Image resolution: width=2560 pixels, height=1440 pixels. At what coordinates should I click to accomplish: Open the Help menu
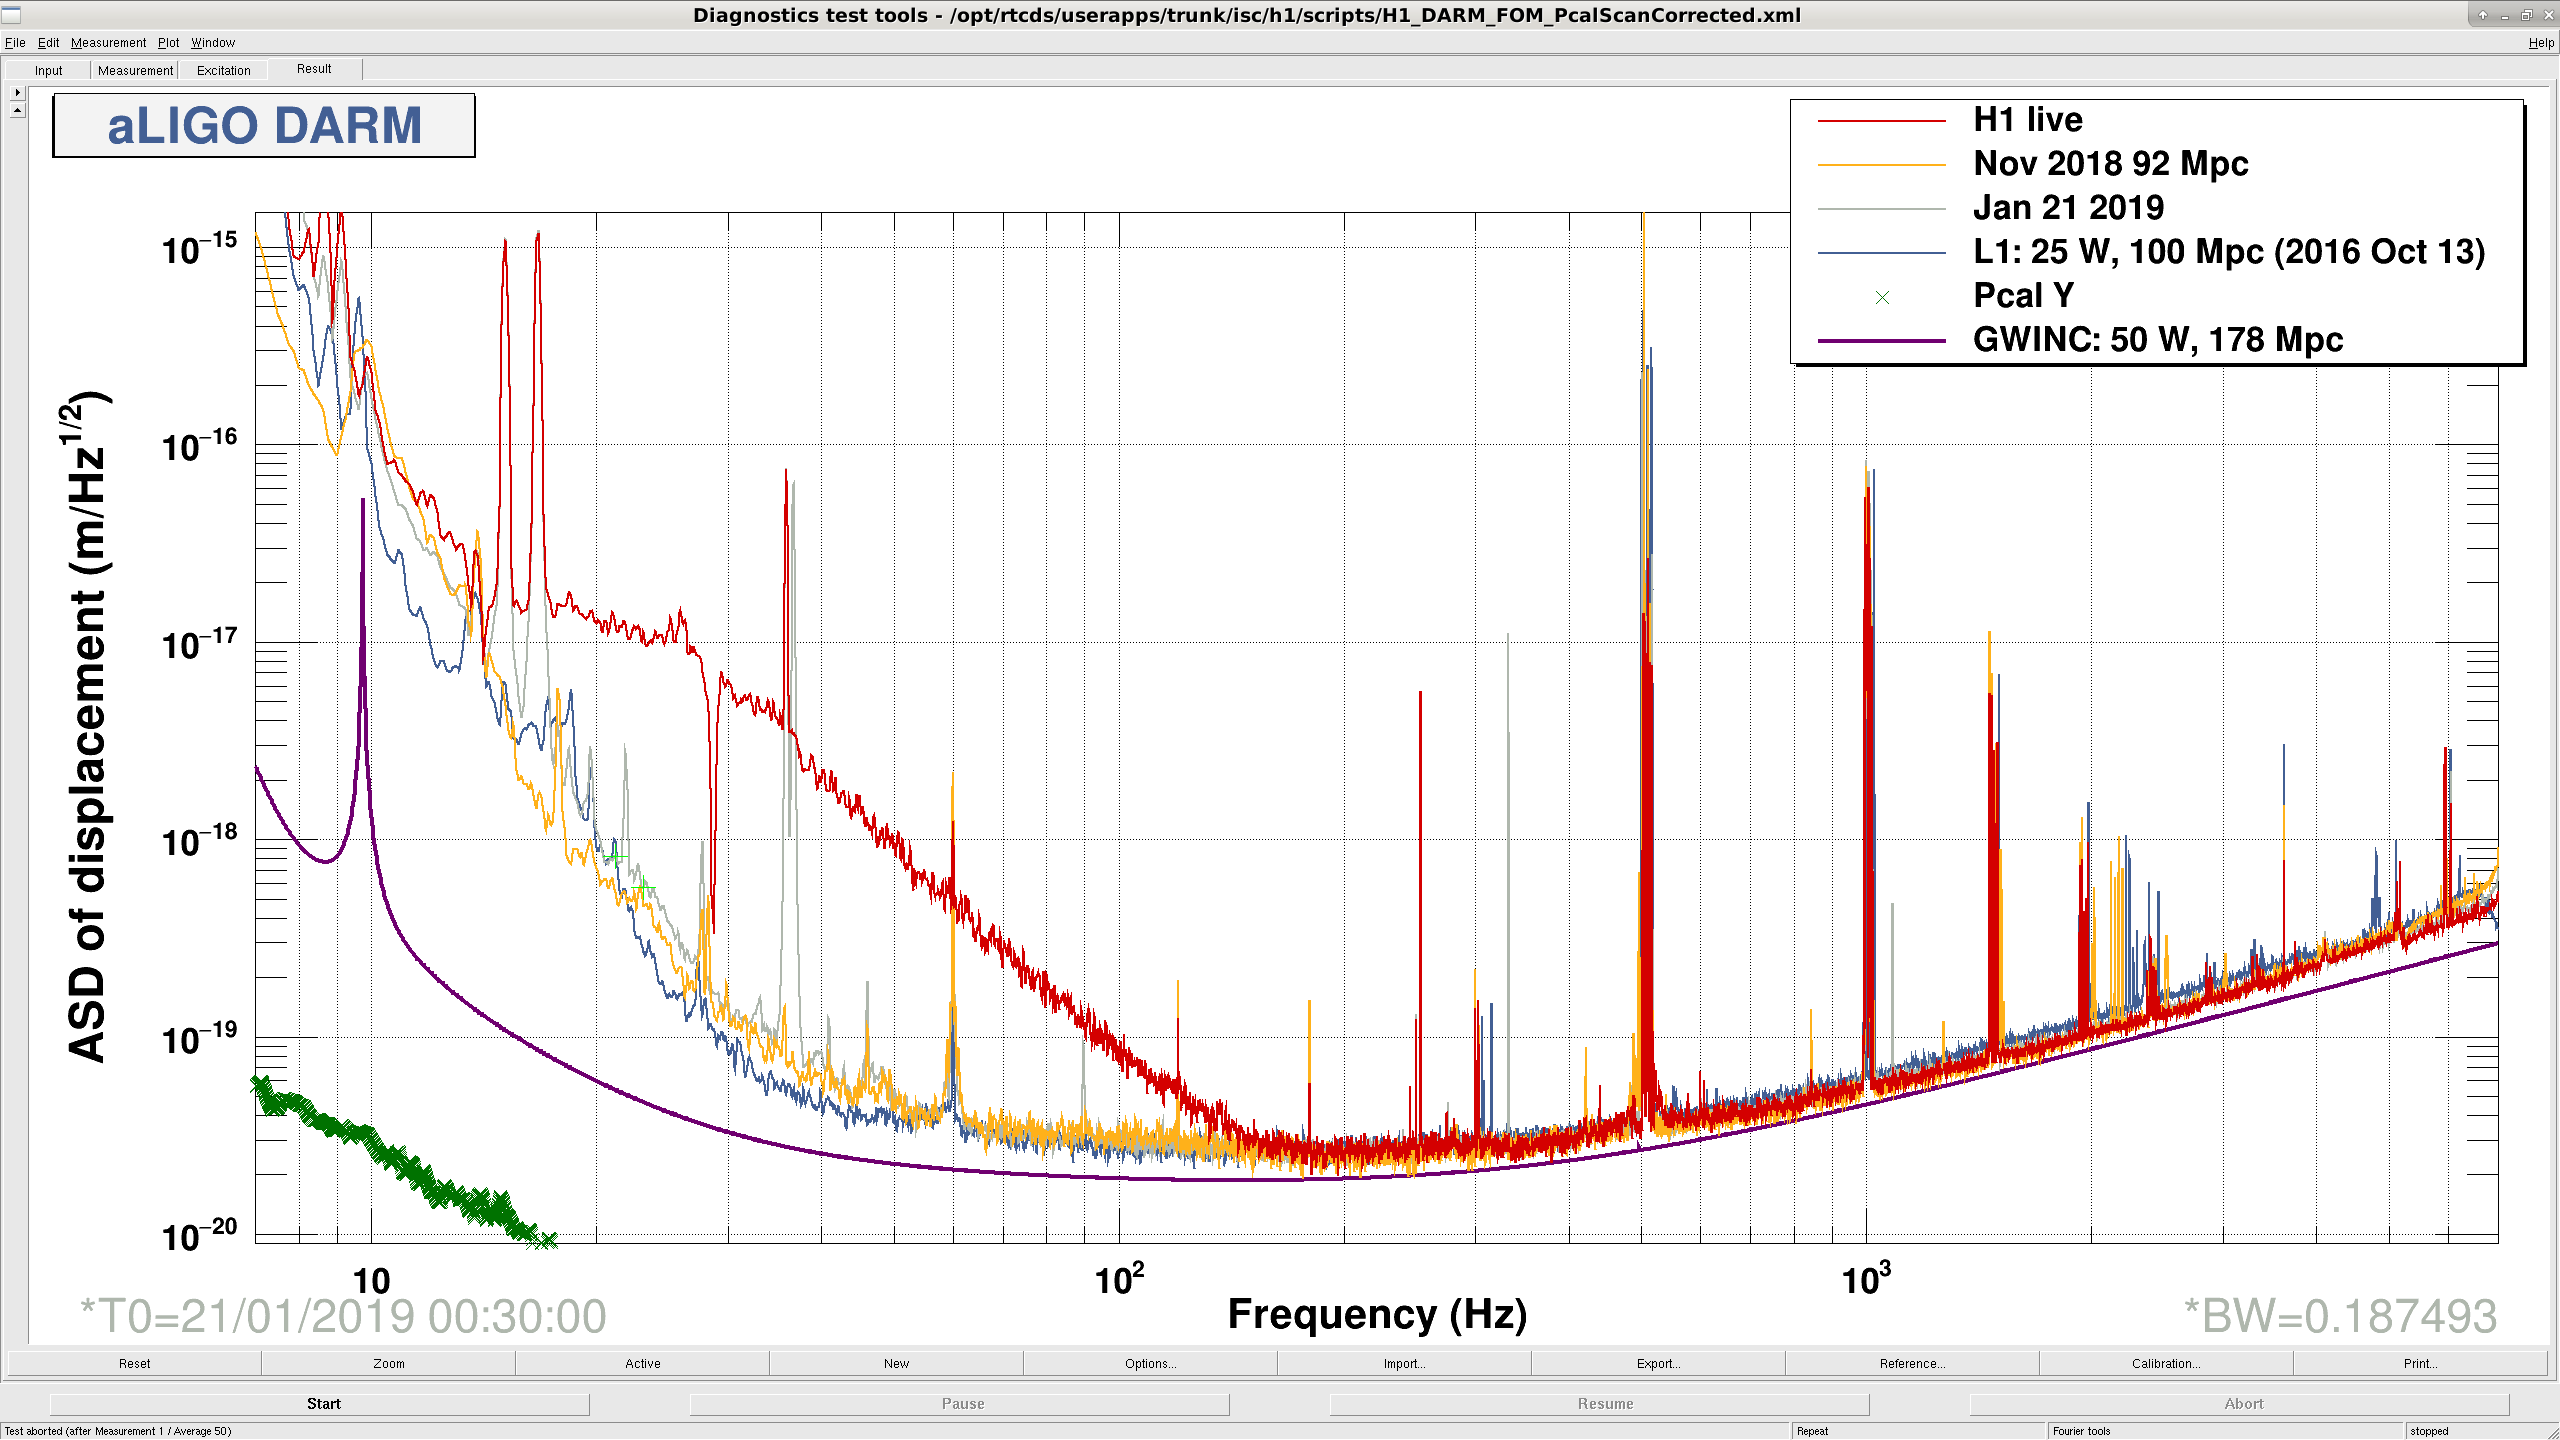pos(2541,42)
